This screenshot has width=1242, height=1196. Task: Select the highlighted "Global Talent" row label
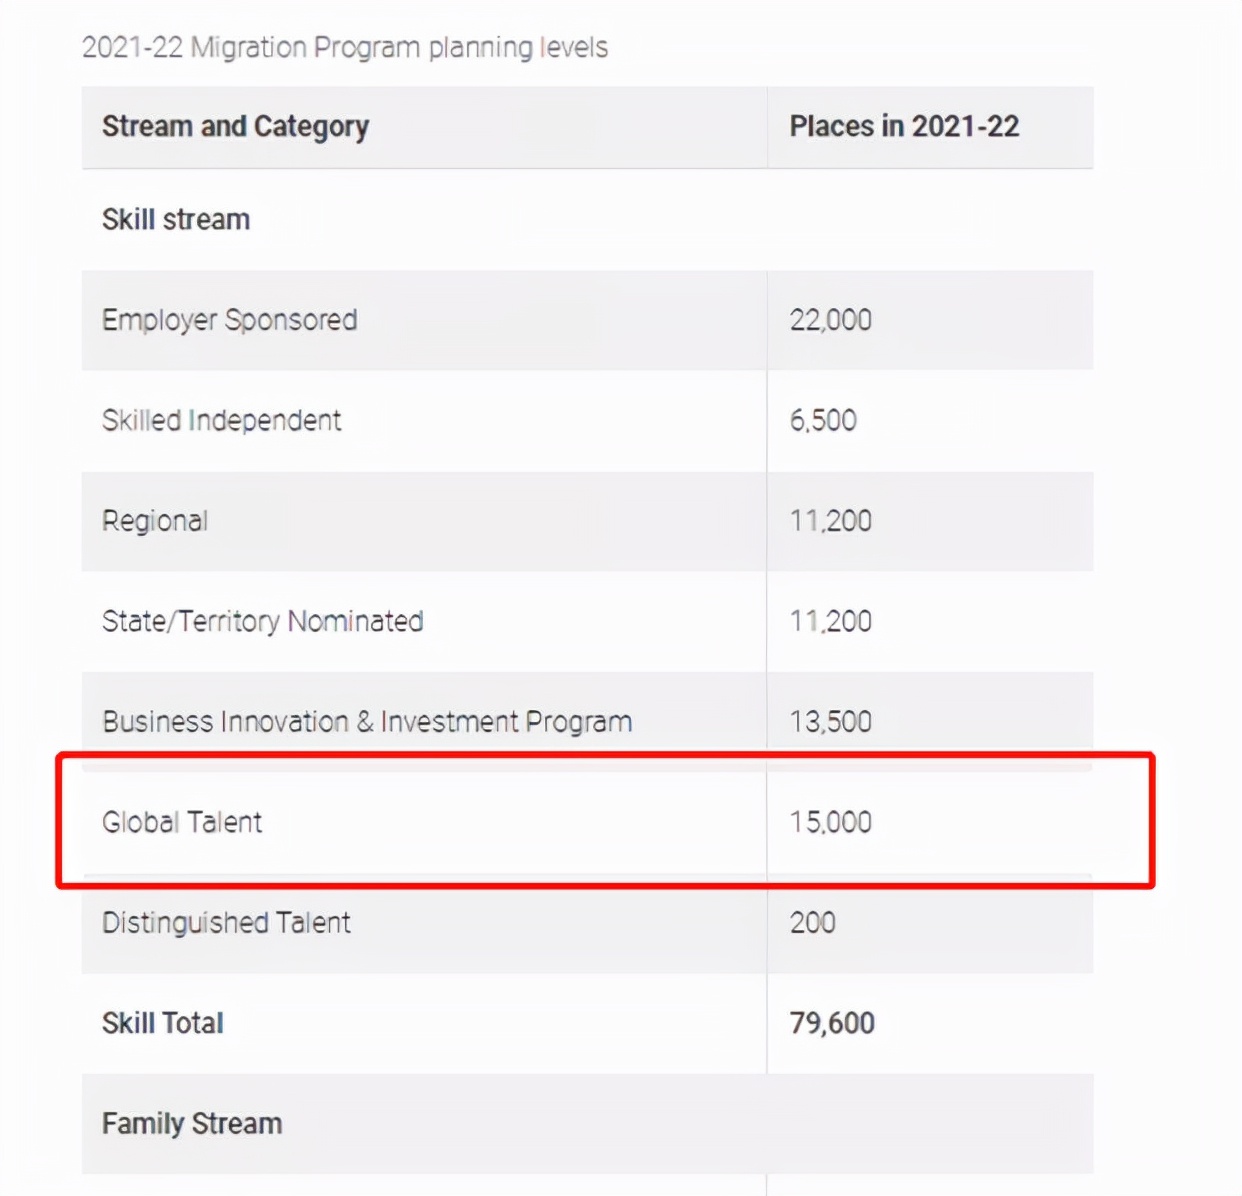182,823
